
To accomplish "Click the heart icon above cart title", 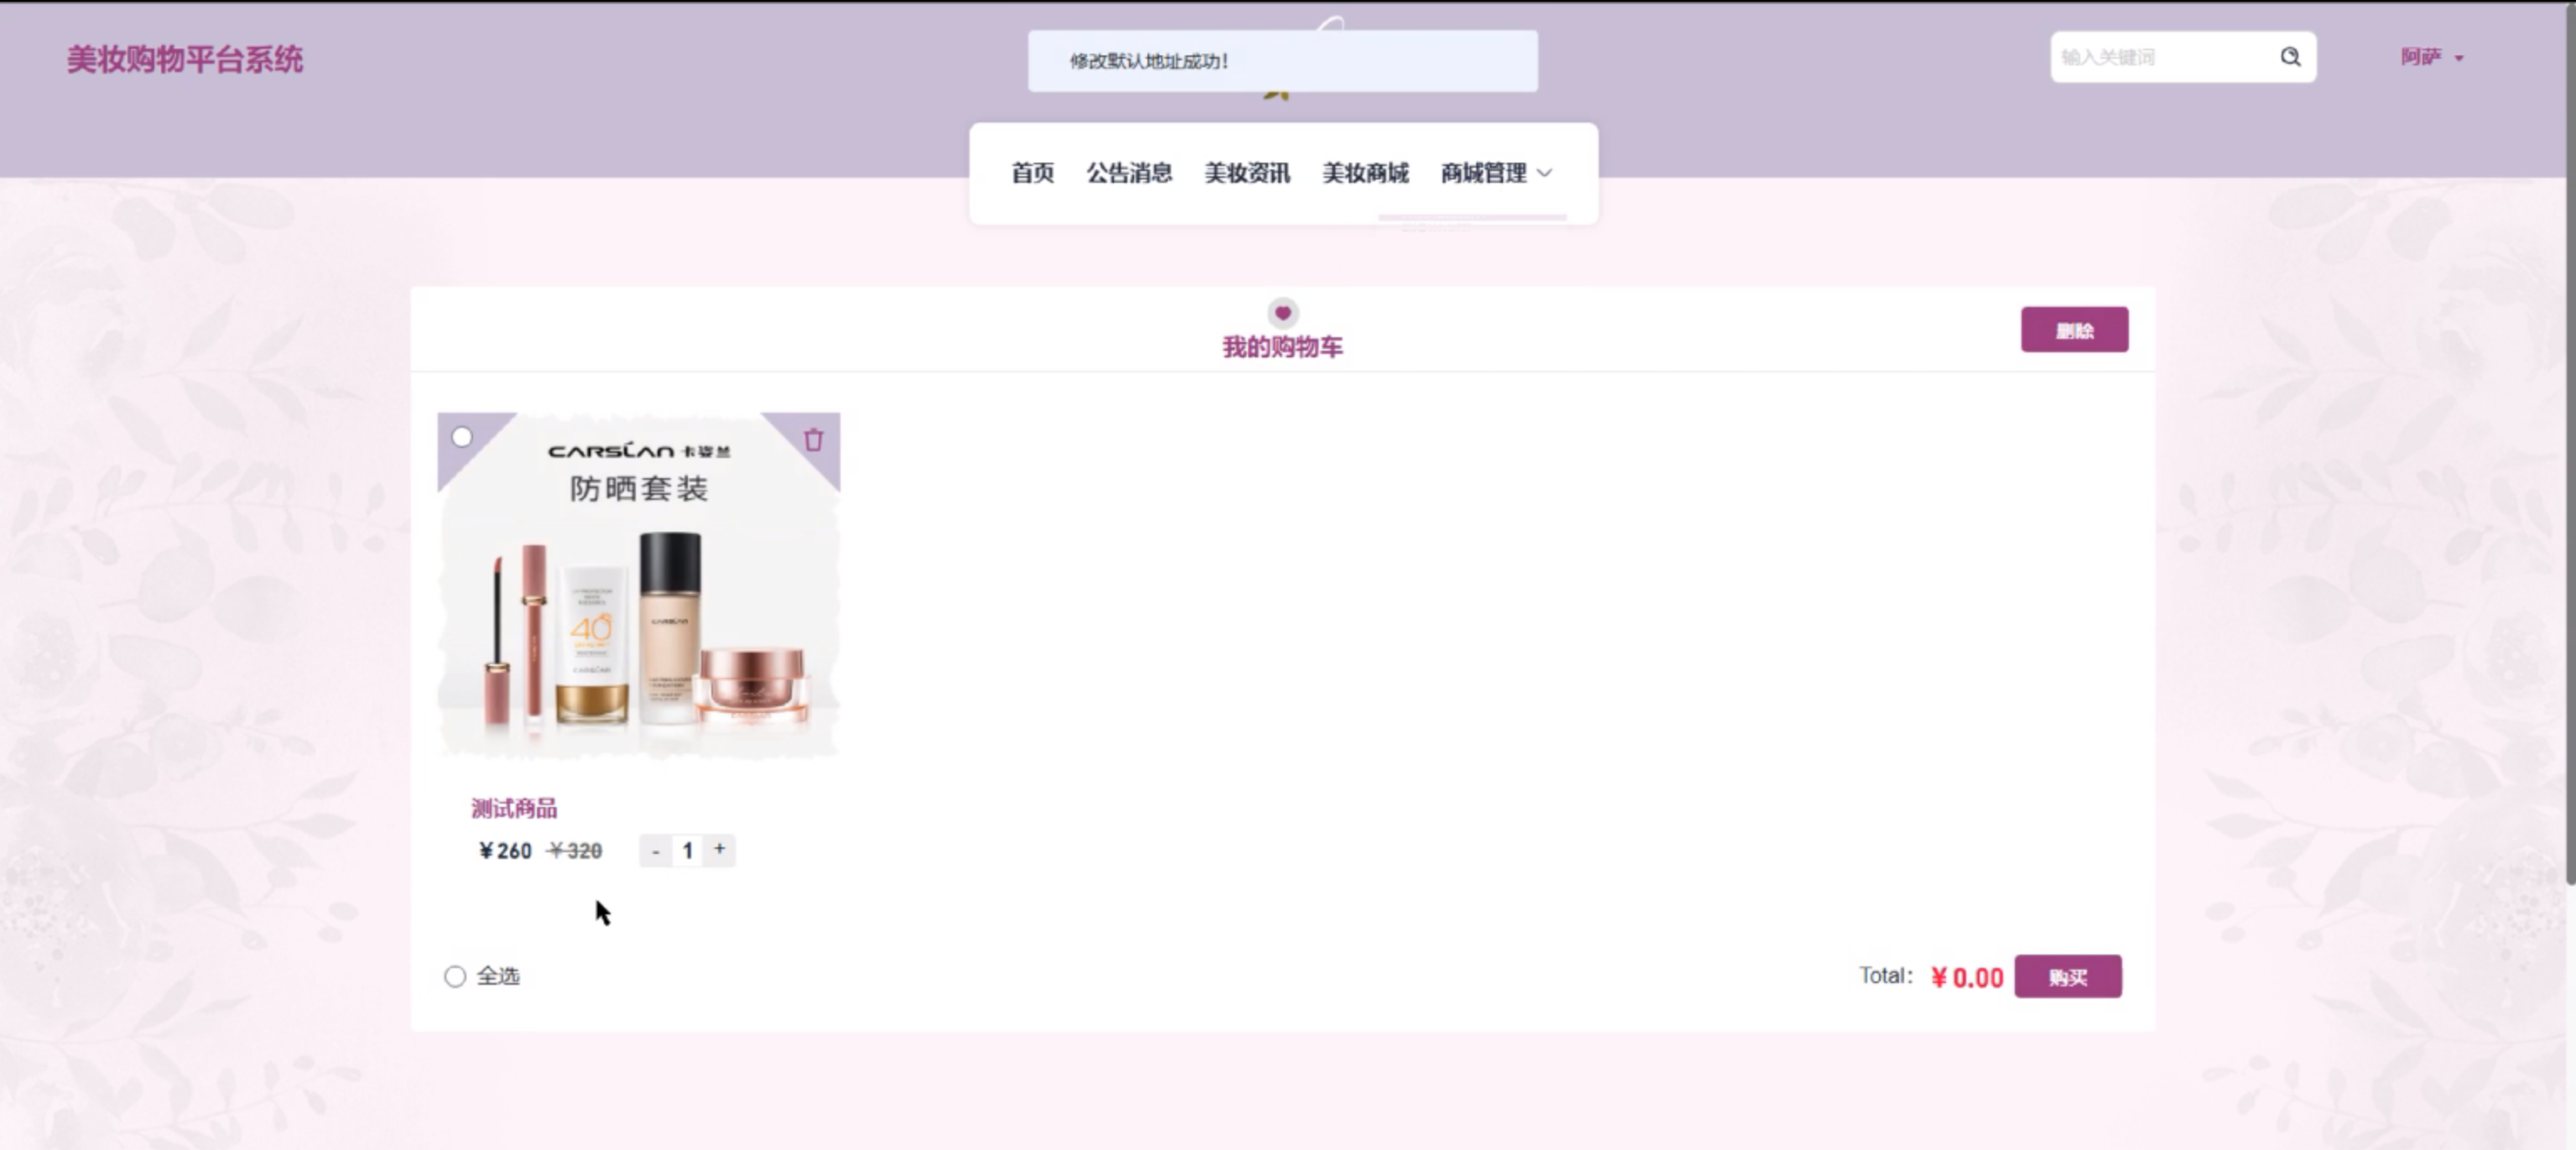I will coord(1282,313).
